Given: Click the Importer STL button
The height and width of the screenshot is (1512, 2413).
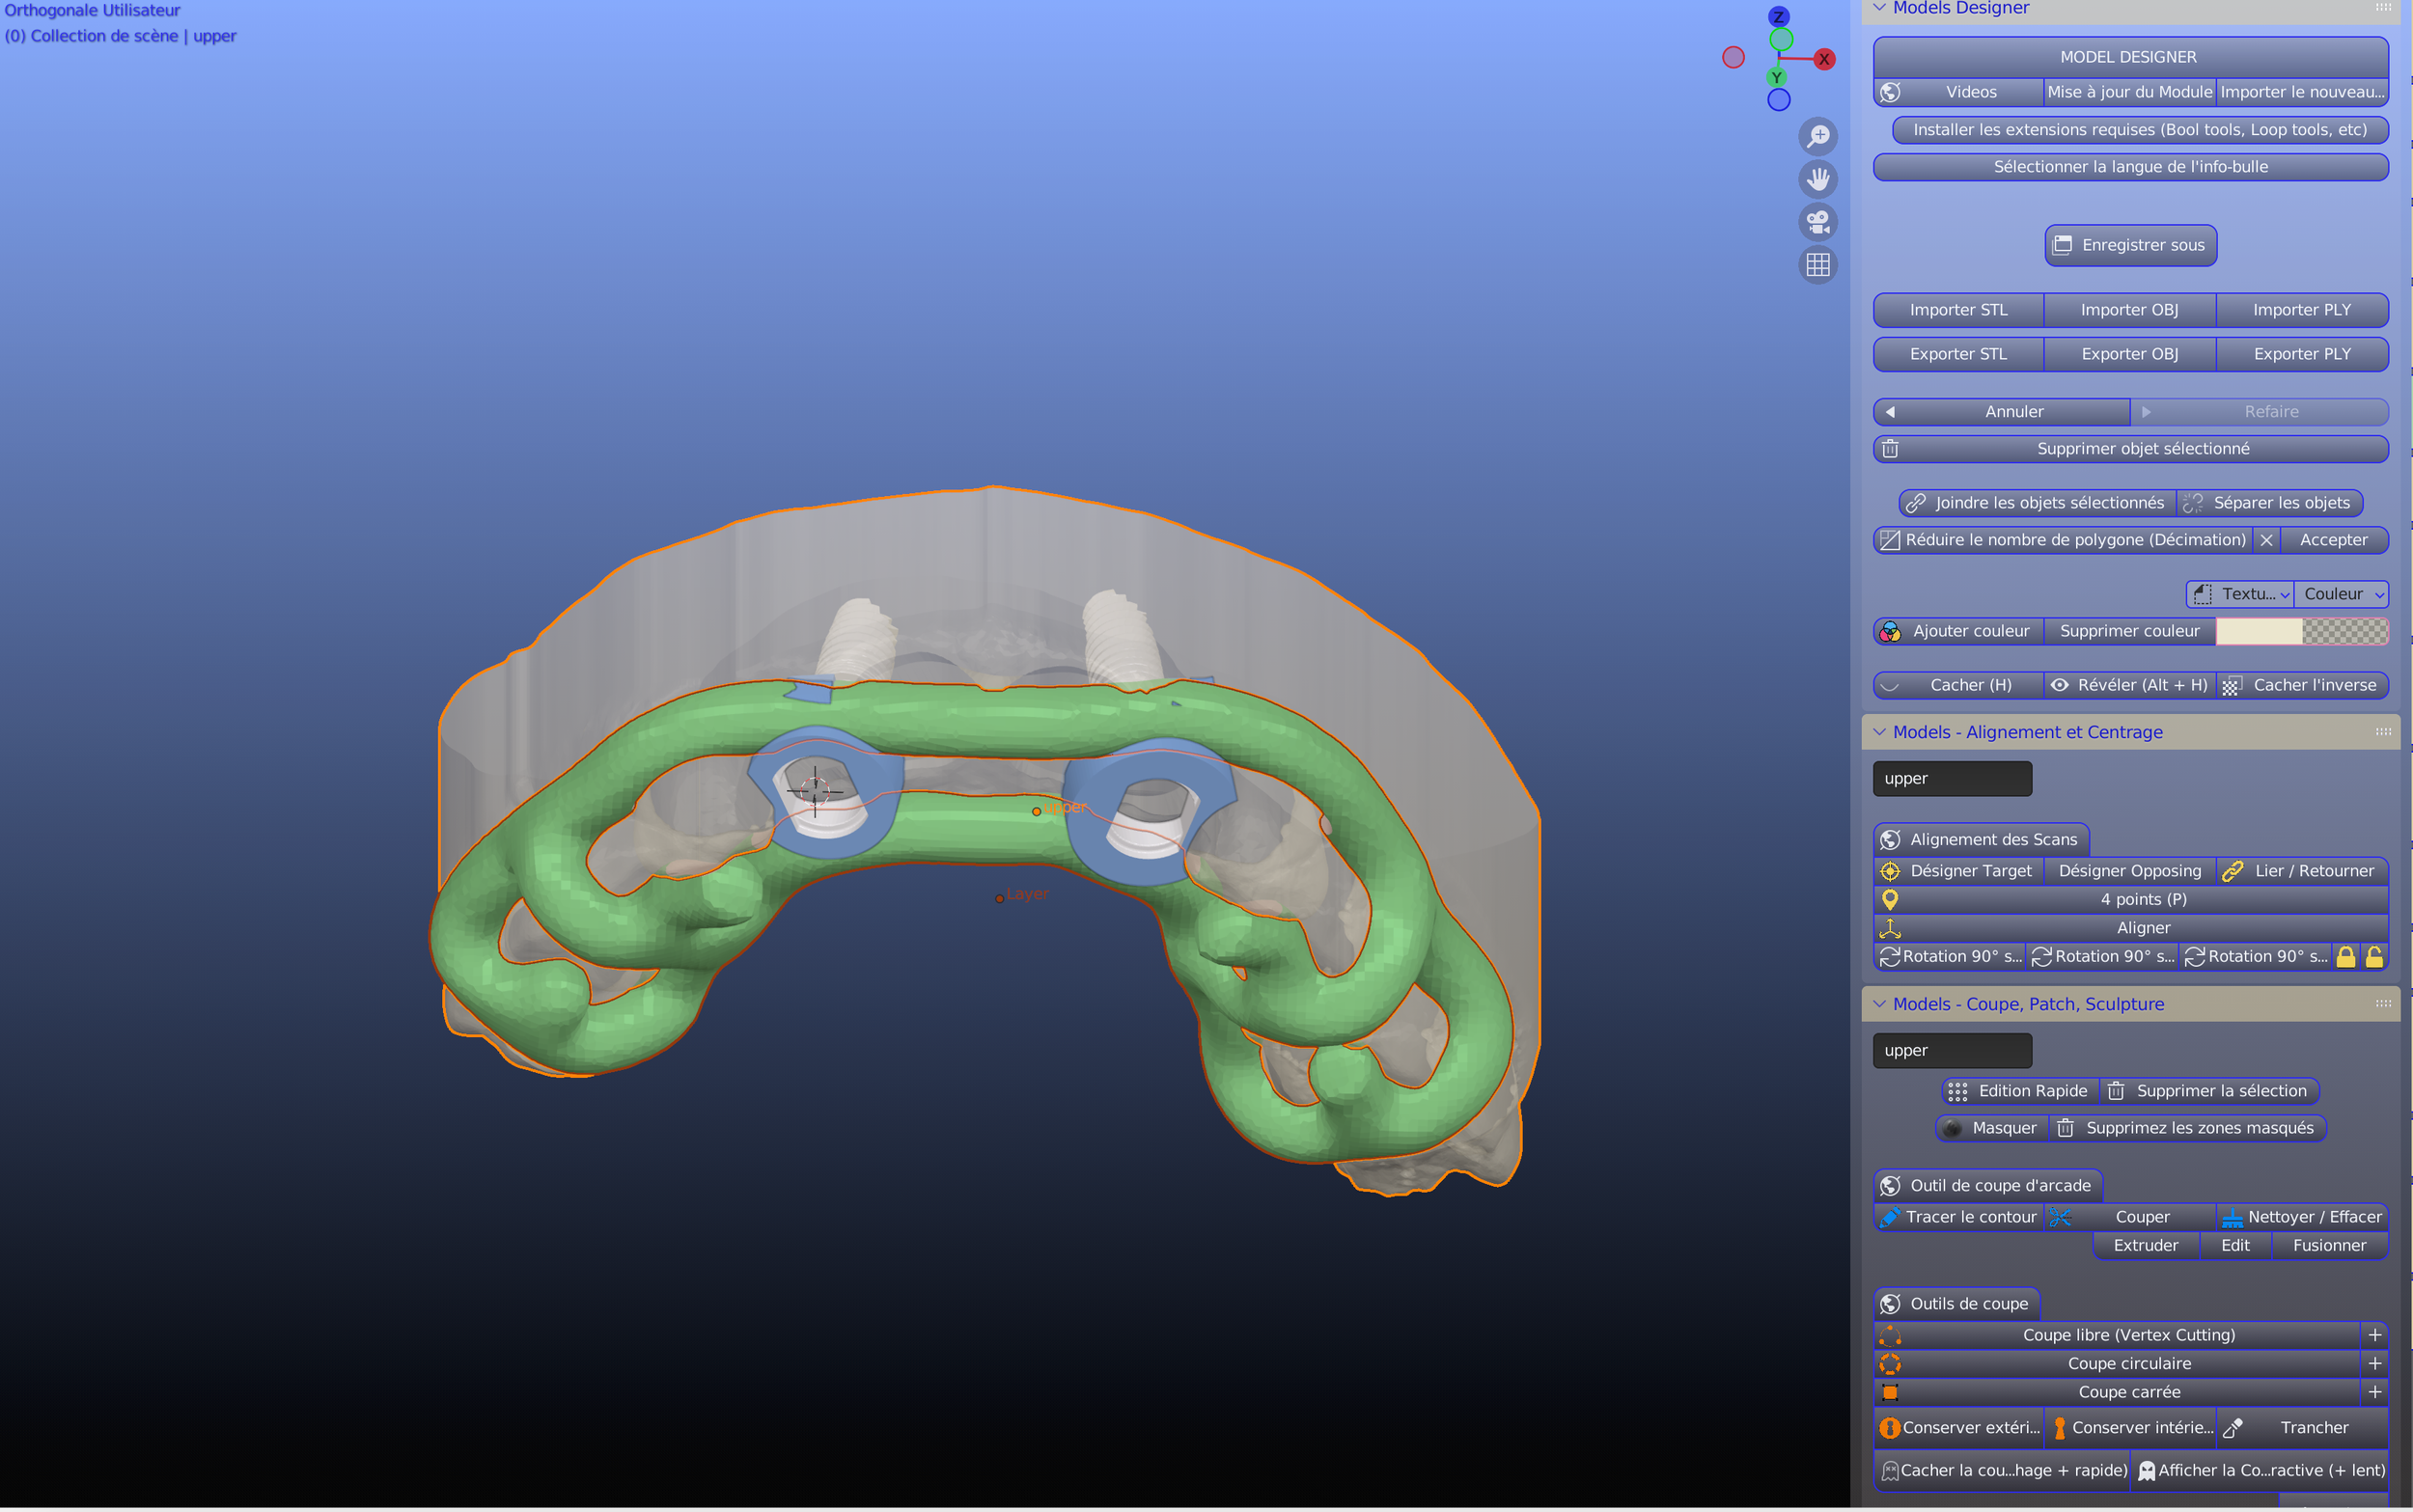Looking at the screenshot, I should pyautogui.click(x=1957, y=310).
